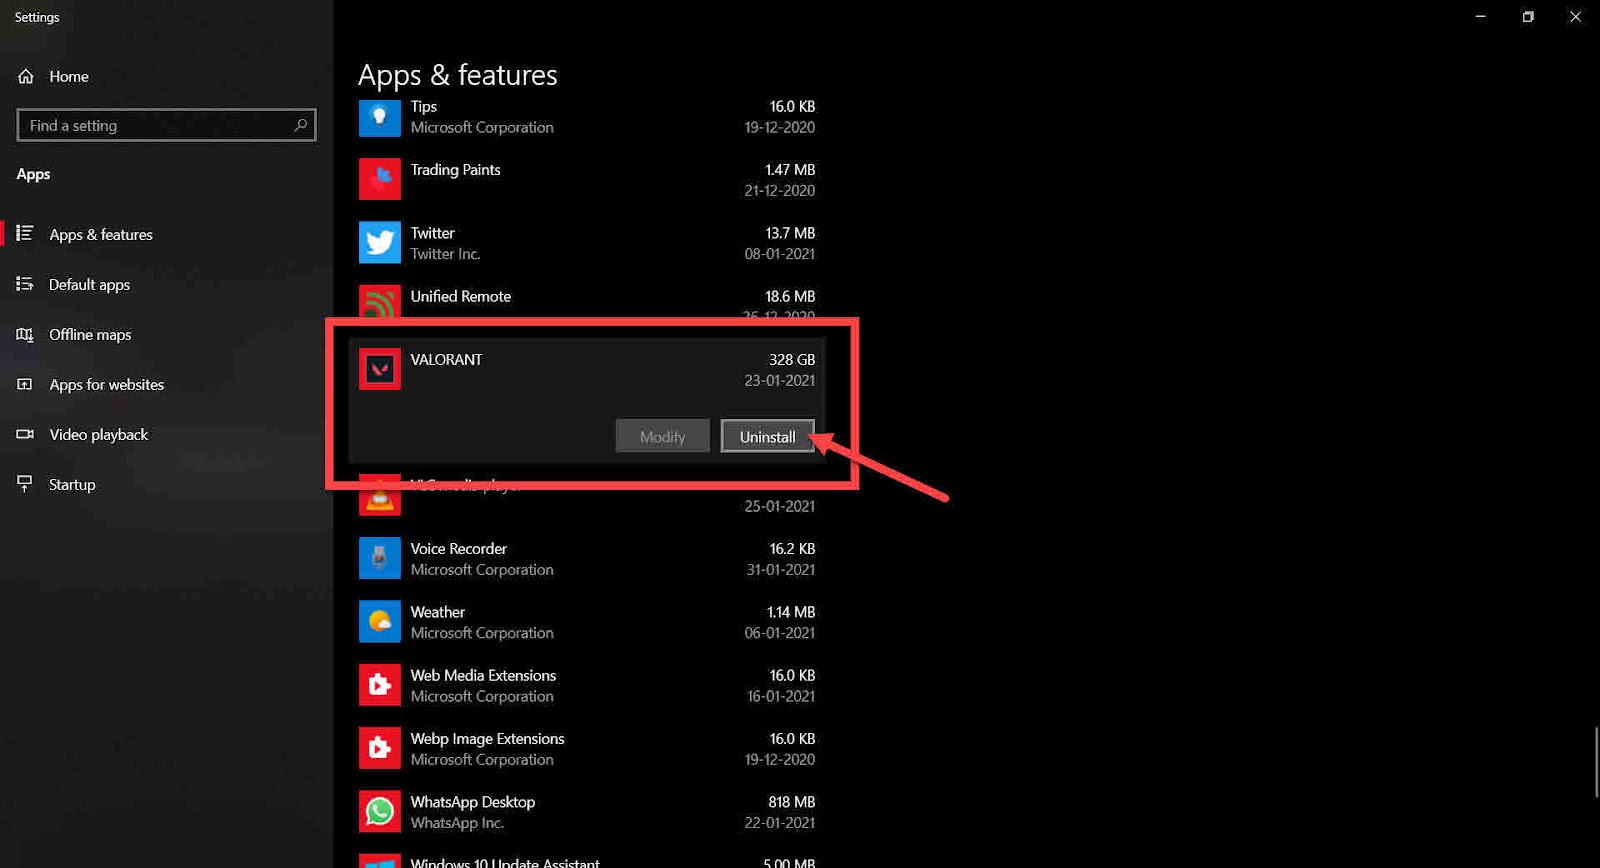Select the Windows 10 Update Assistant name
Screen dimensions: 1600x868
point(505,862)
